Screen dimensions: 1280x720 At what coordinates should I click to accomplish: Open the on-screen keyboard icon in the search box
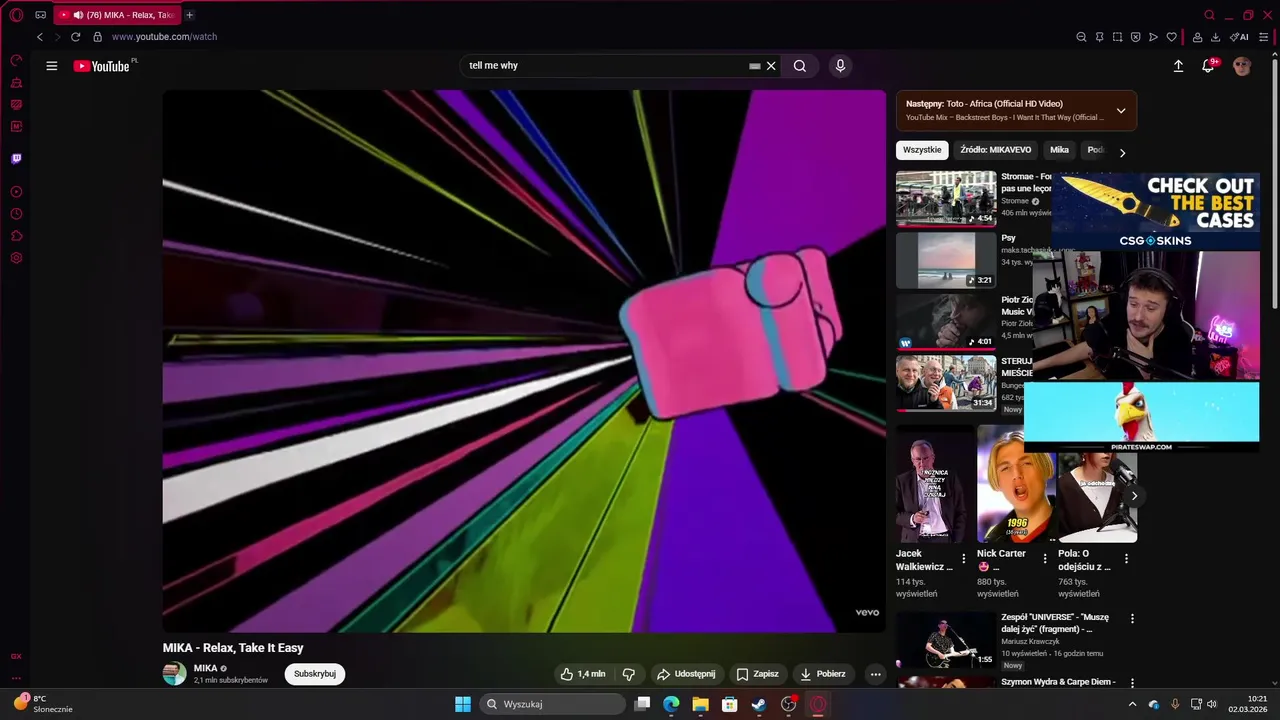click(x=755, y=66)
